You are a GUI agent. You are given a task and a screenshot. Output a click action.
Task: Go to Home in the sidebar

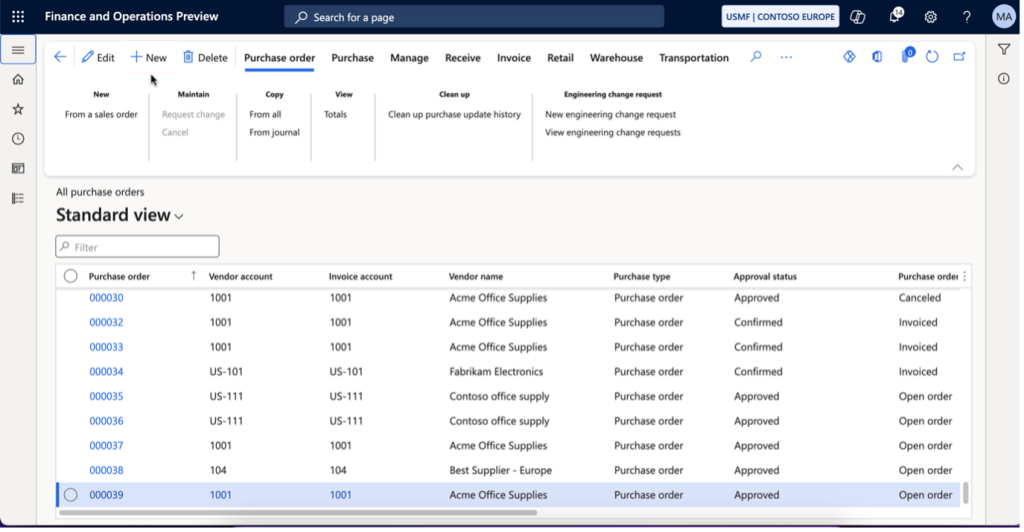[x=18, y=80]
